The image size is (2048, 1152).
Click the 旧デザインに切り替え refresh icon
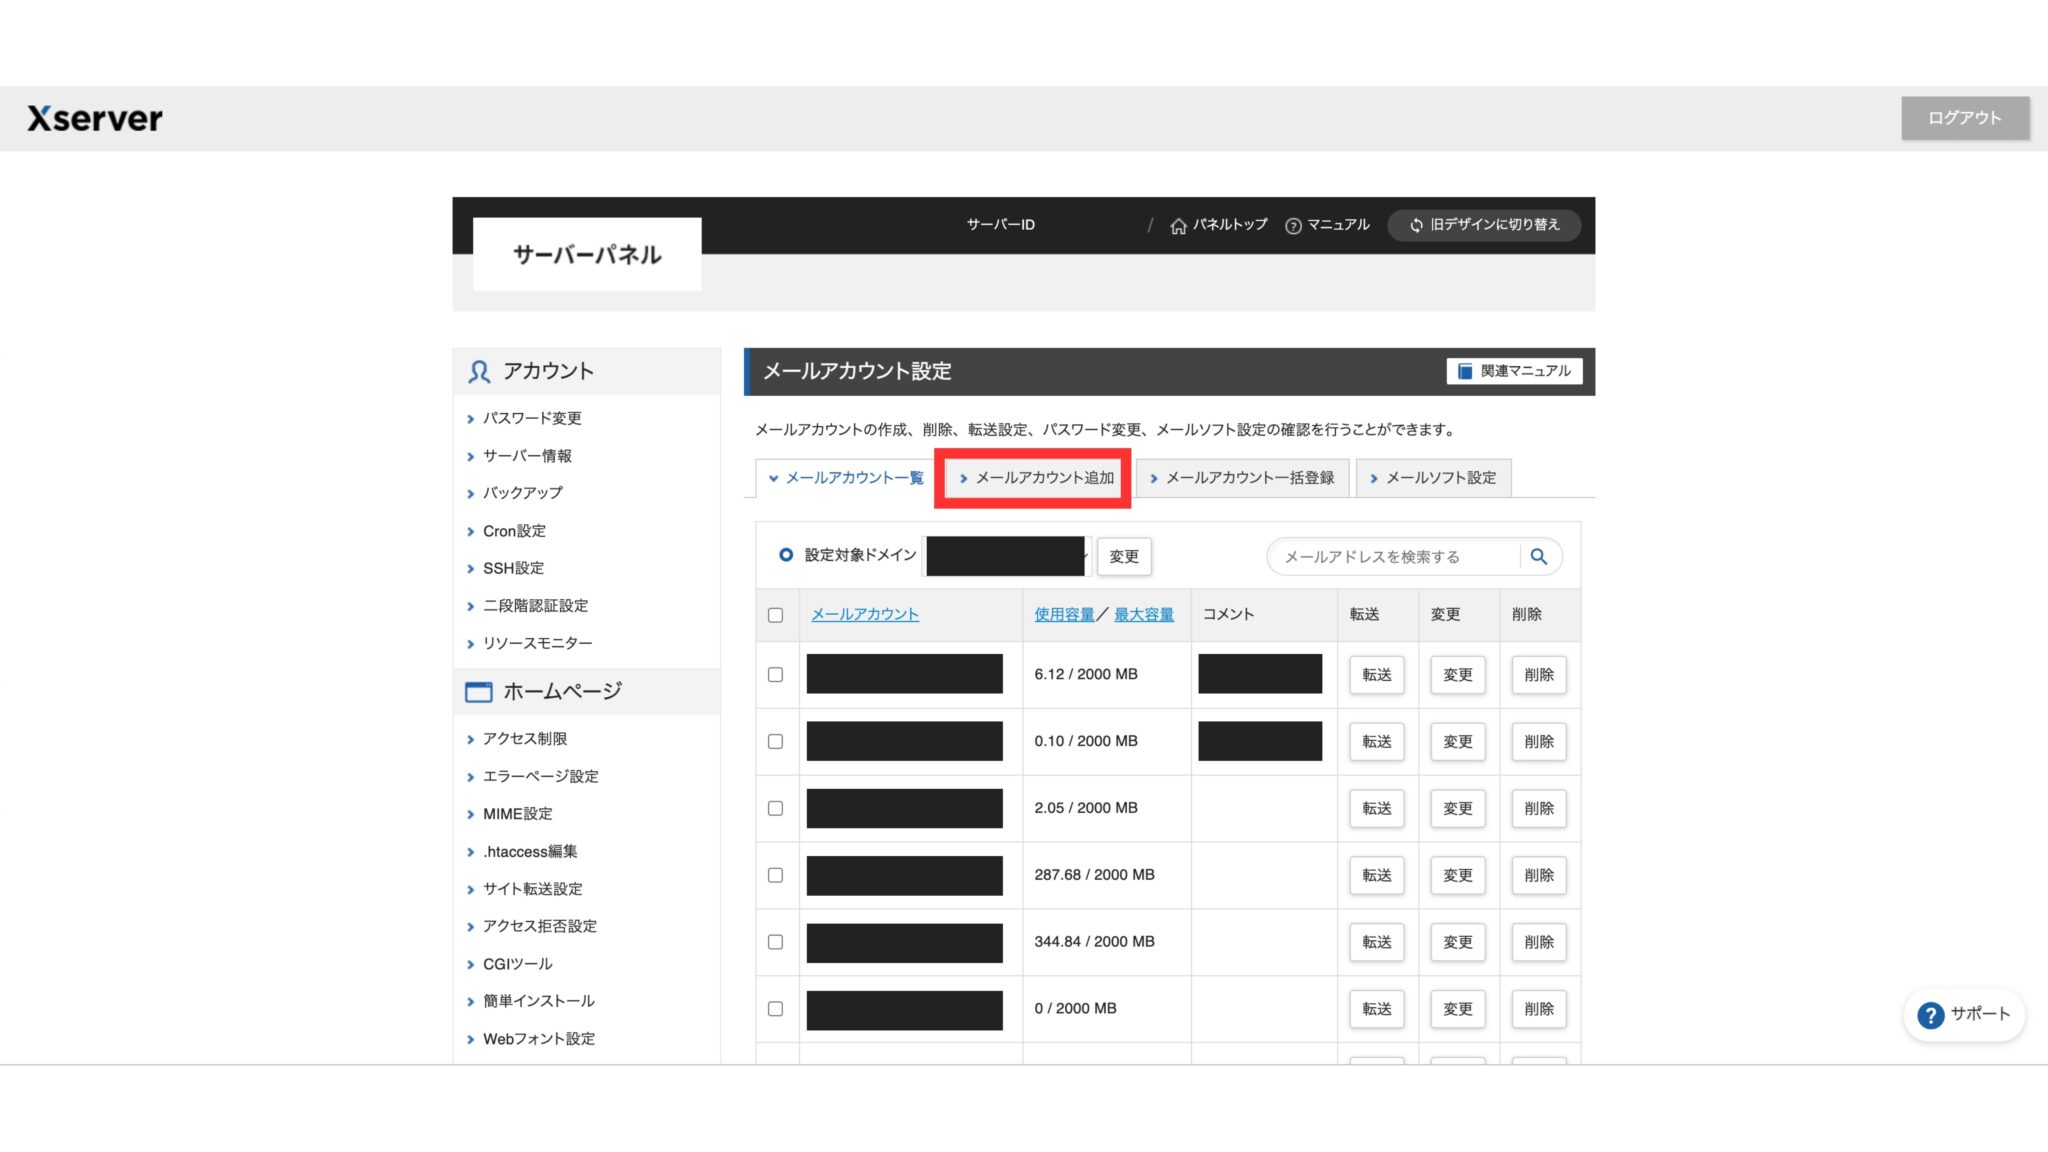tap(1416, 225)
